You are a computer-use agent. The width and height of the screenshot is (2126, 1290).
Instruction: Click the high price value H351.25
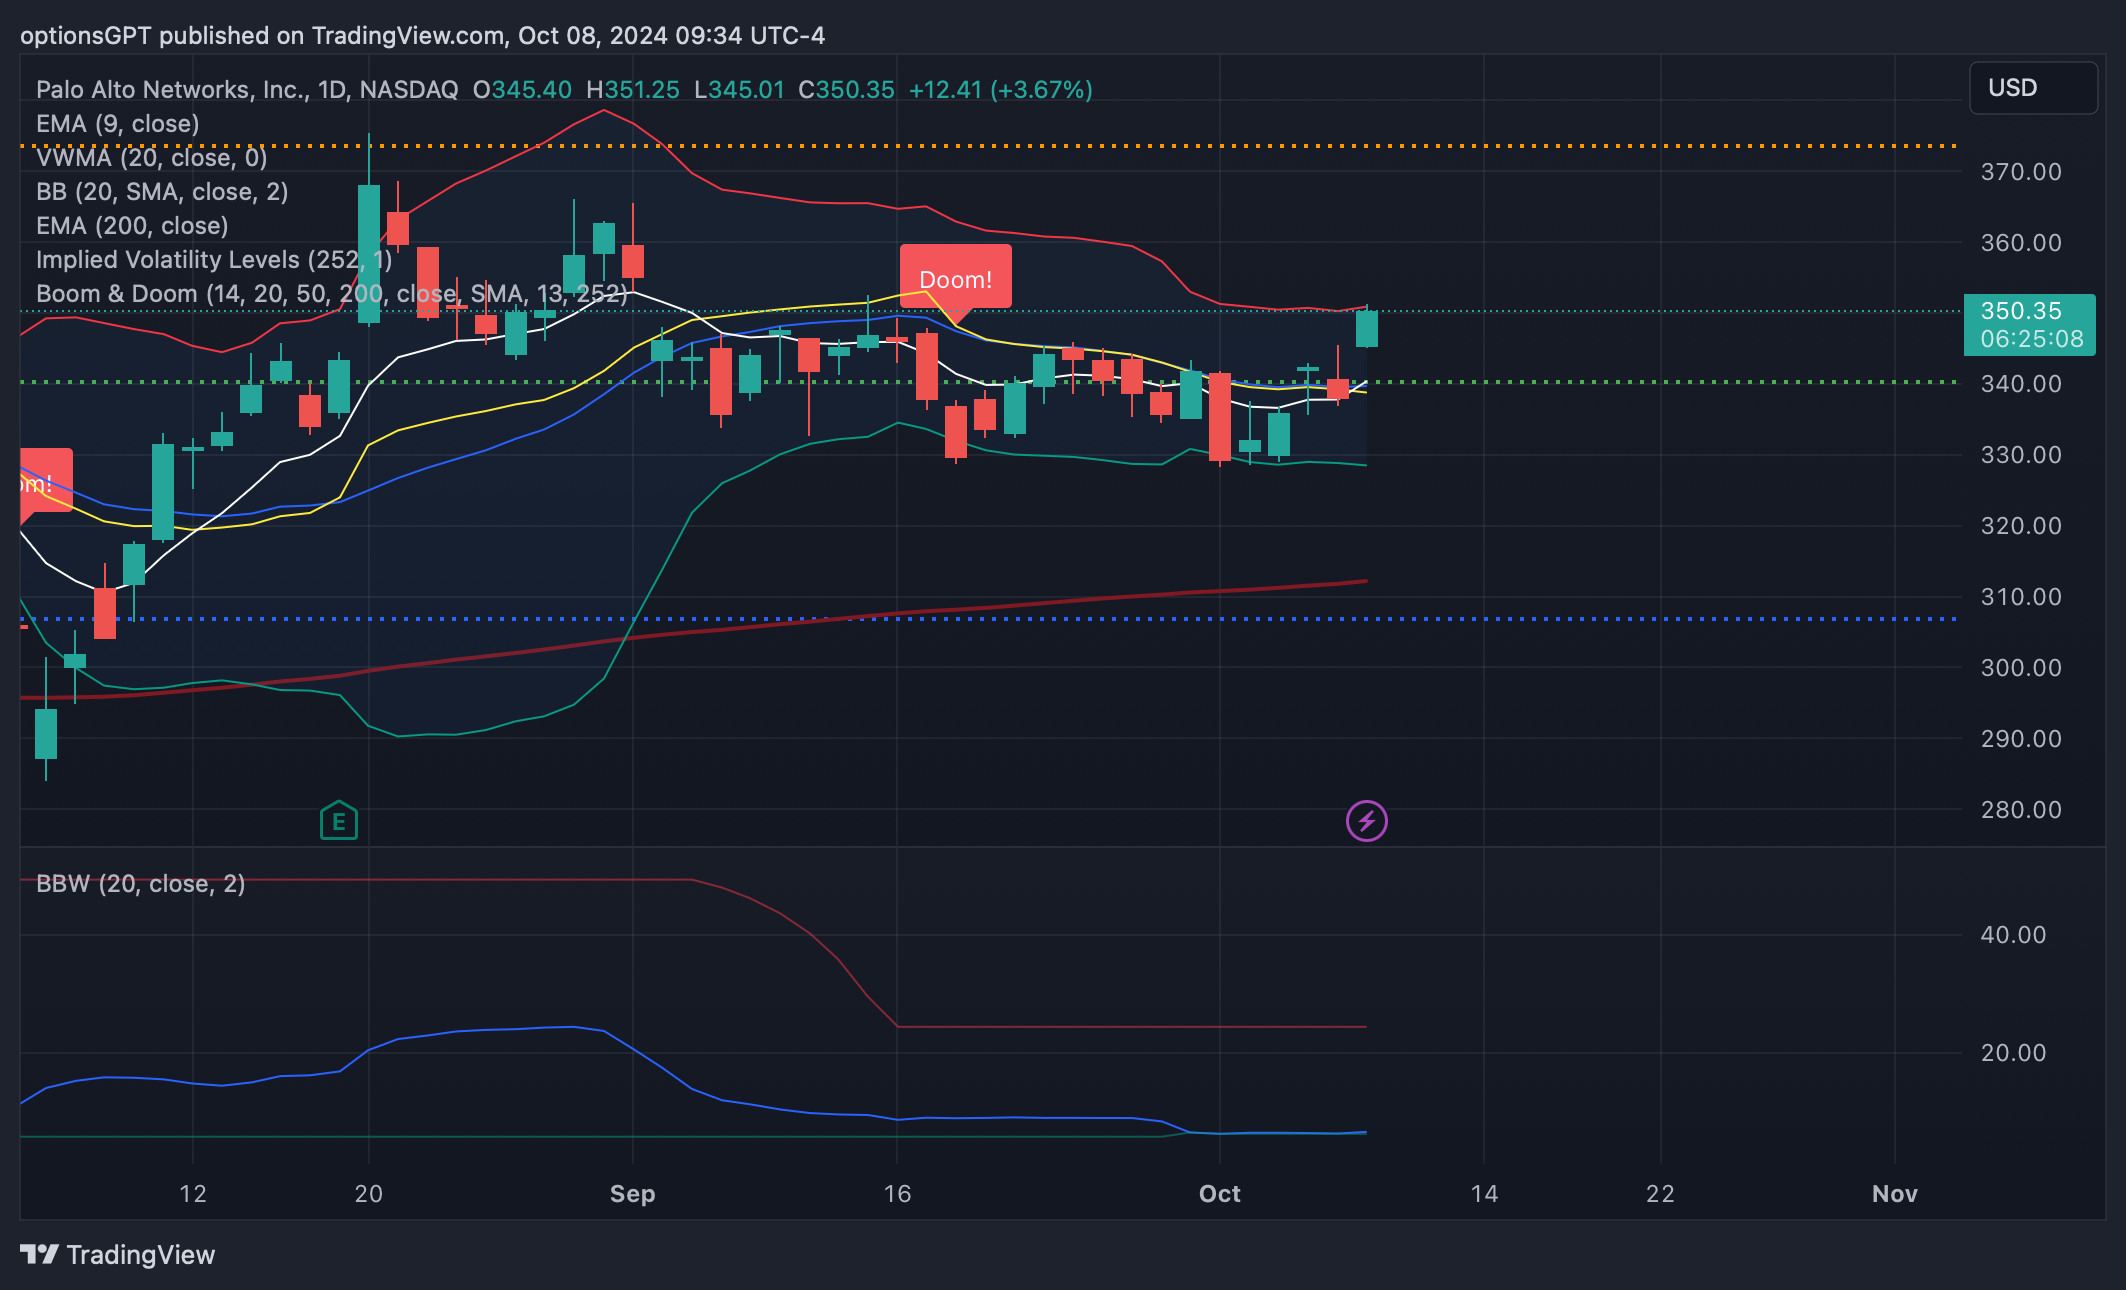pos(633,90)
